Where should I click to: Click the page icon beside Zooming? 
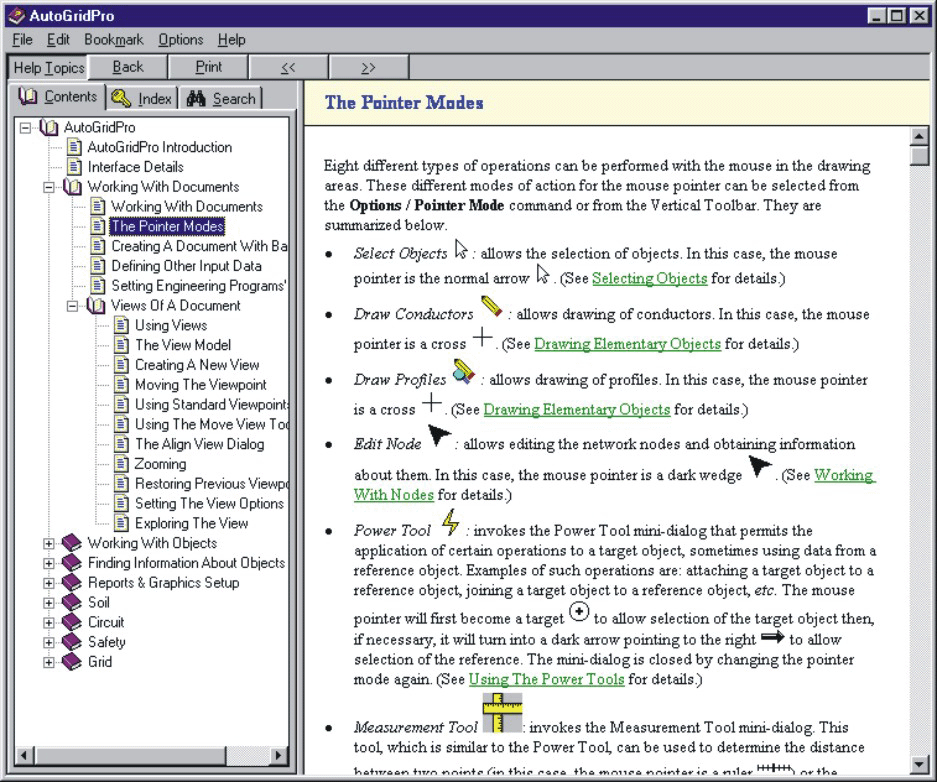coord(121,464)
